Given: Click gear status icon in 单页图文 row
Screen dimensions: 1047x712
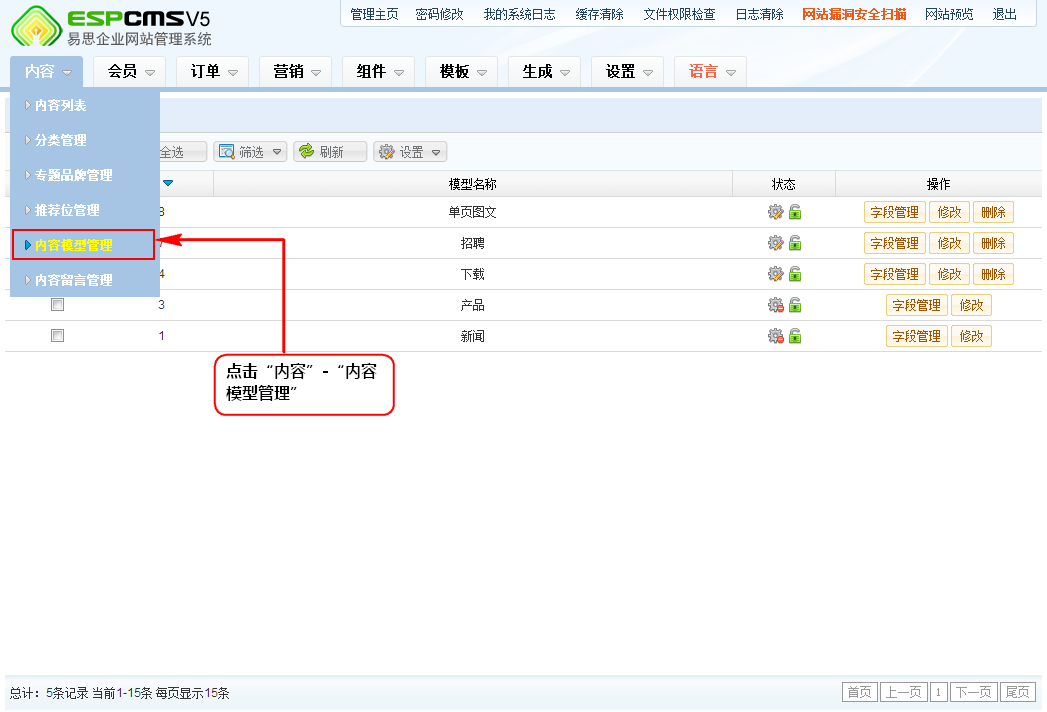Looking at the screenshot, I should pyautogui.click(x=775, y=212).
